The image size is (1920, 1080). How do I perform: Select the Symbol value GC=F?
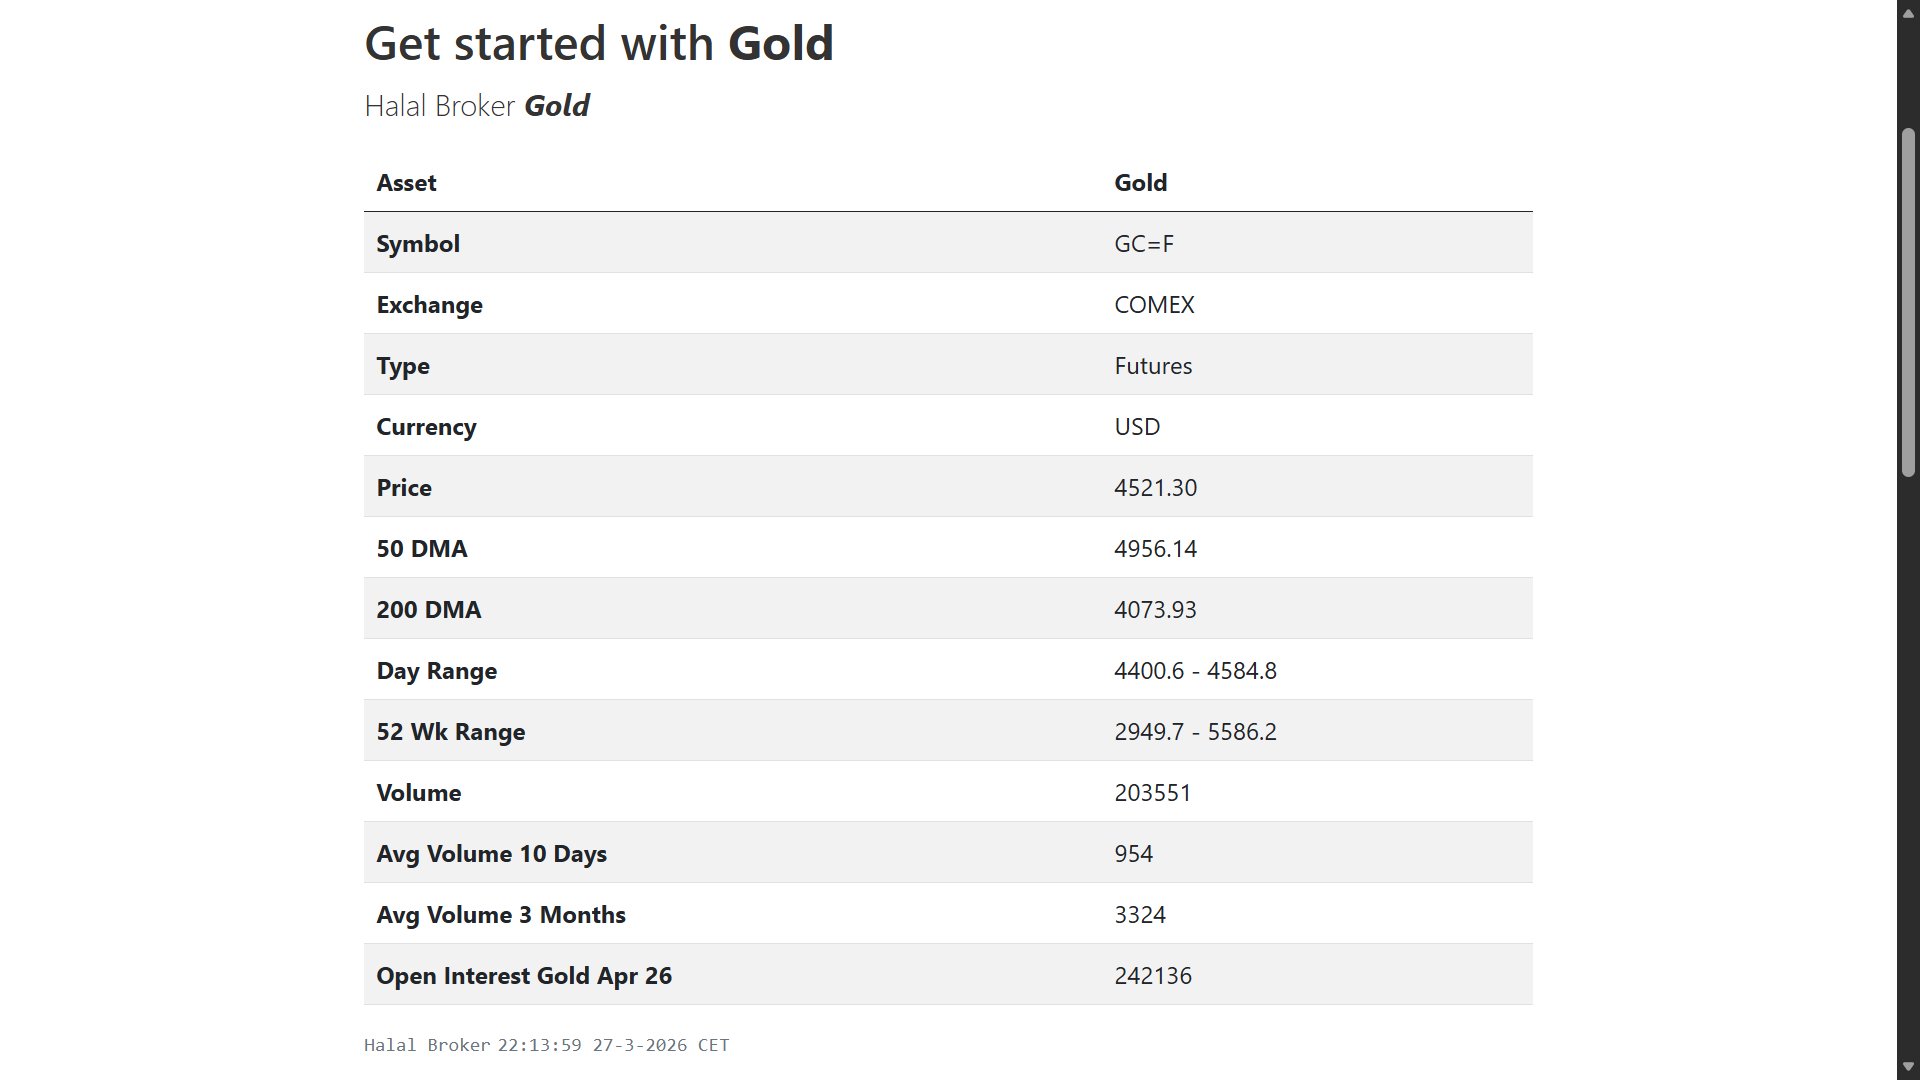point(1144,244)
